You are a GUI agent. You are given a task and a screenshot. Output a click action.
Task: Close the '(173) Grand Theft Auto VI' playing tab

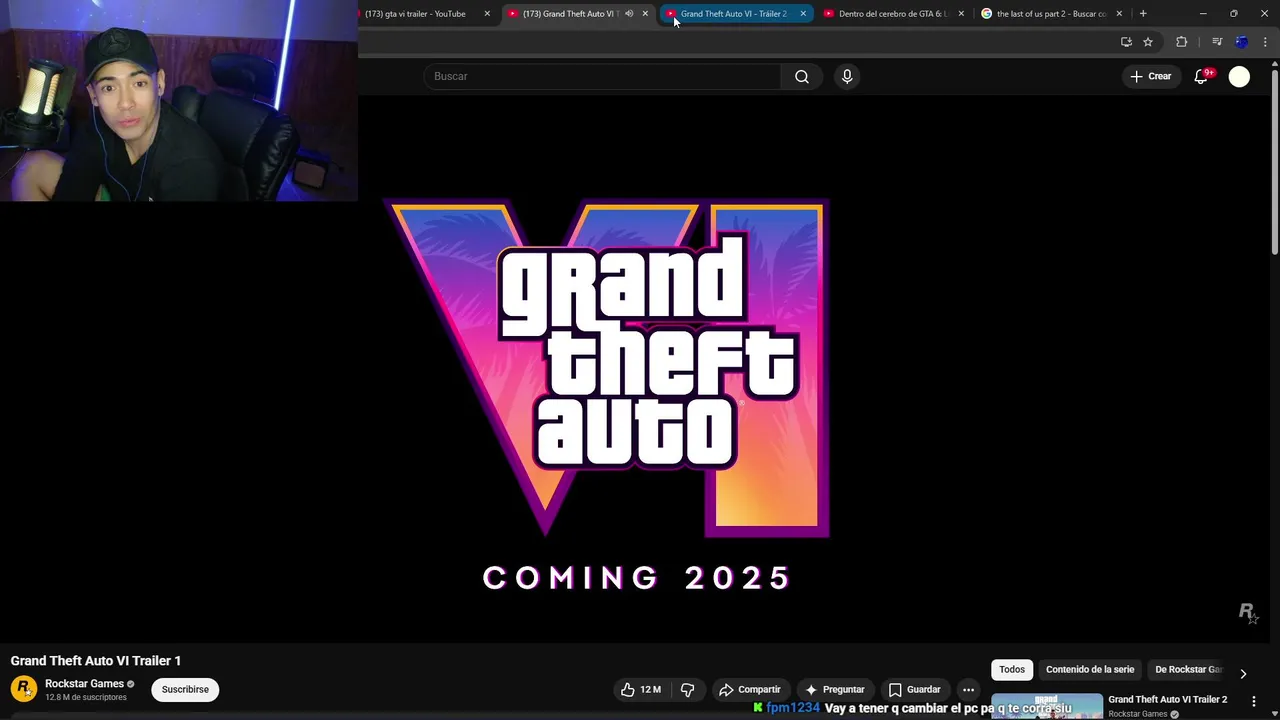click(x=645, y=14)
